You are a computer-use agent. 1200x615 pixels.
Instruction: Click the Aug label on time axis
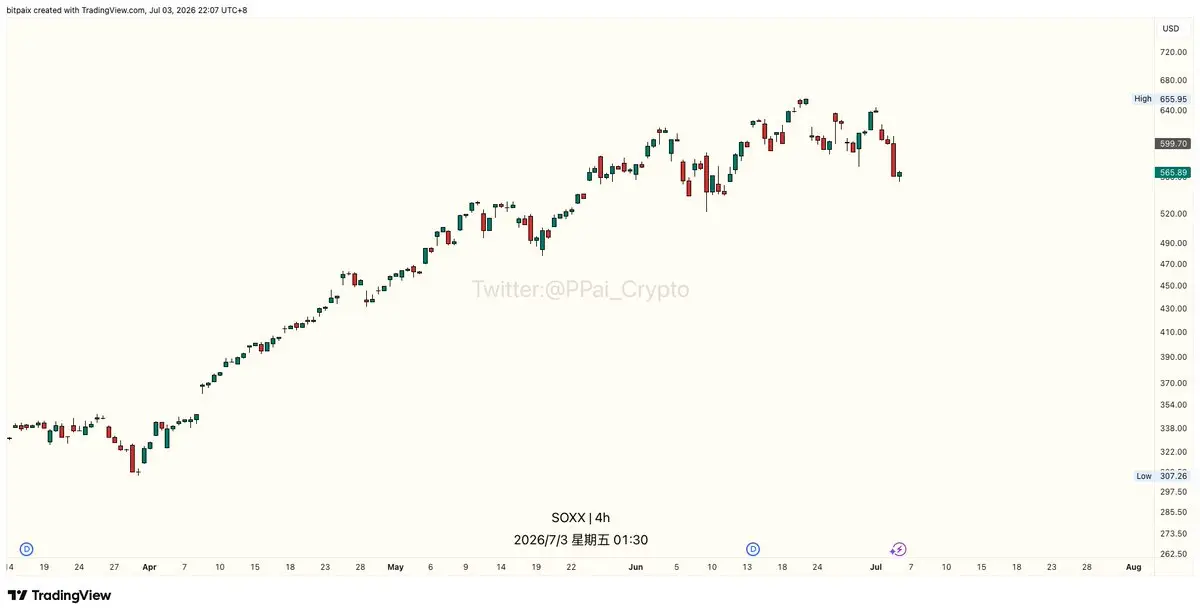click(1133, 567)
